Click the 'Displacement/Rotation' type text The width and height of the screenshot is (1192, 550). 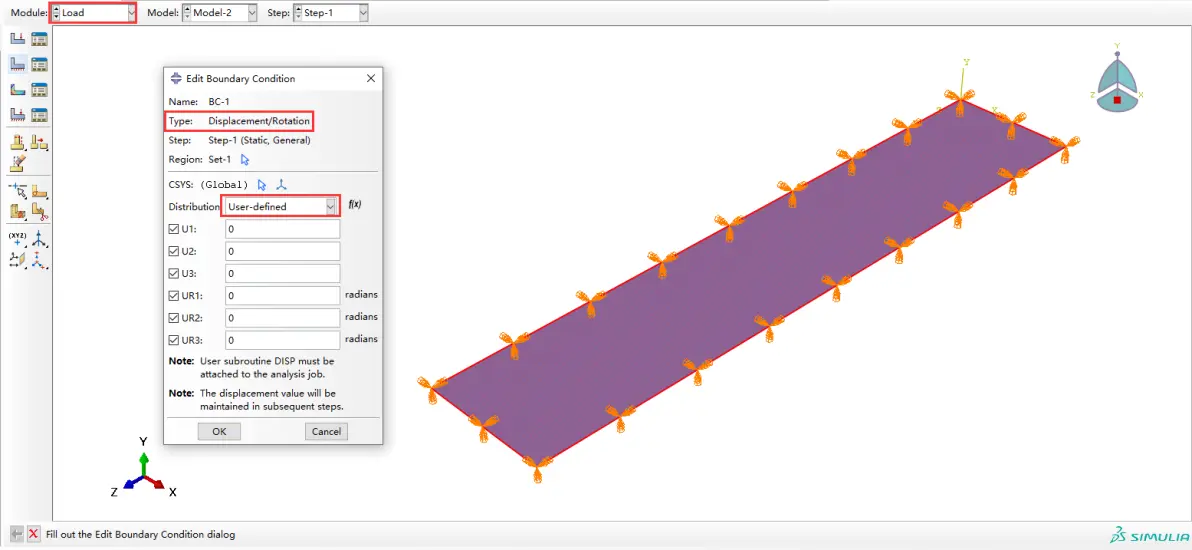point(258,120)
